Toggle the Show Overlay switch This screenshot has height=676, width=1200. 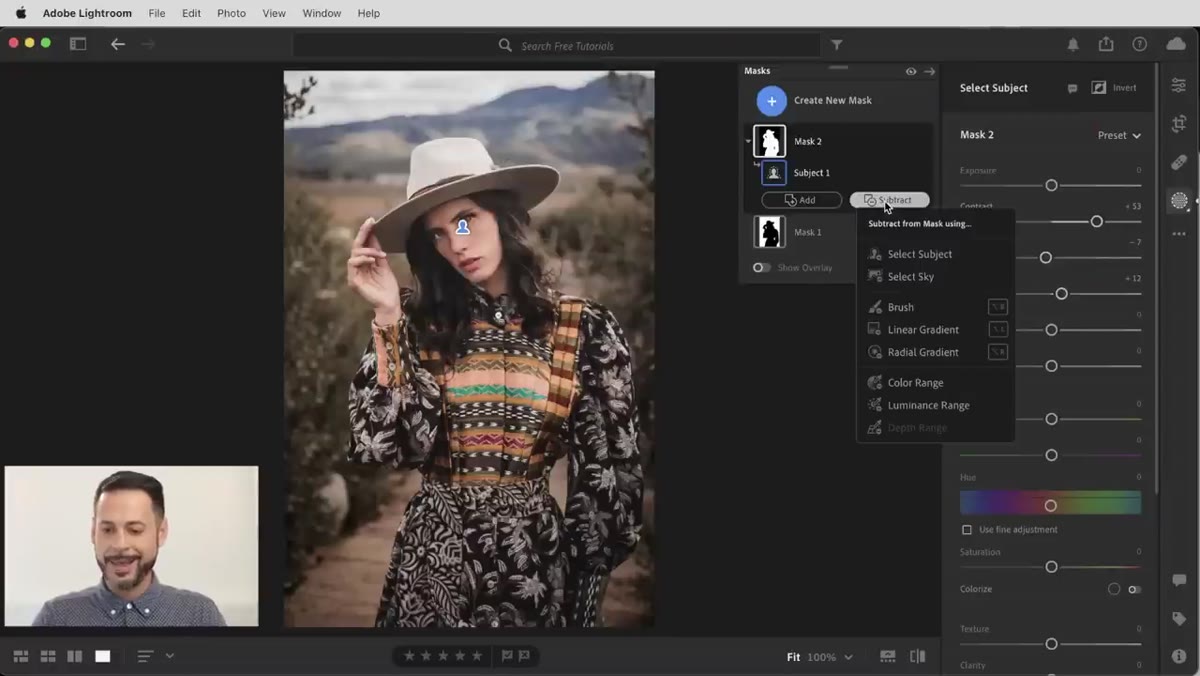pyautogui.click(x=761, y=268)
